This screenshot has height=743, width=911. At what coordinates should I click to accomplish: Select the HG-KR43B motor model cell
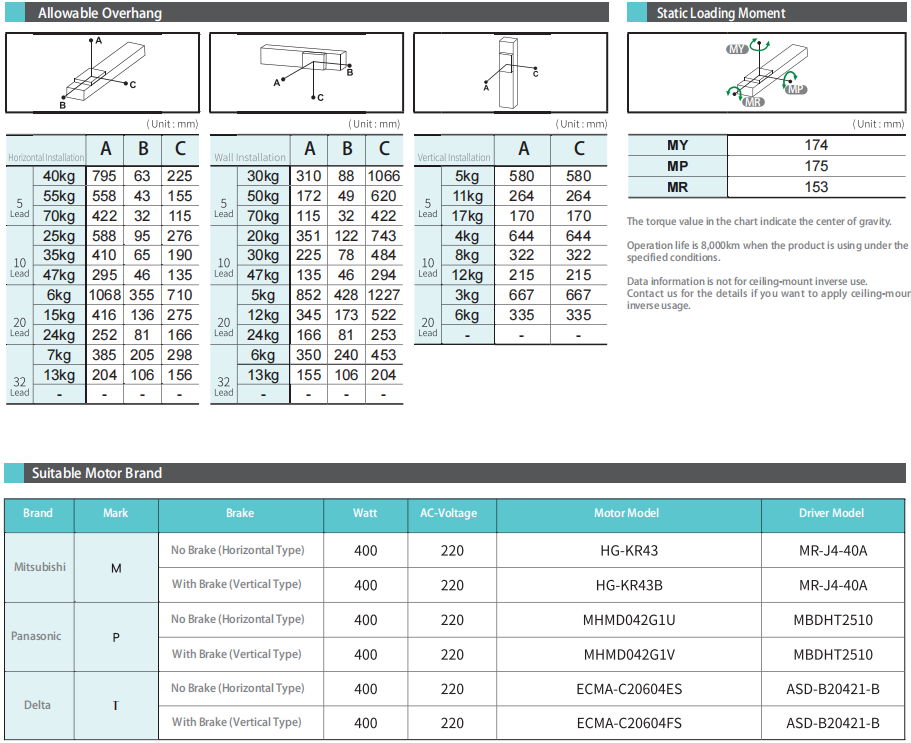click(627, 585)
